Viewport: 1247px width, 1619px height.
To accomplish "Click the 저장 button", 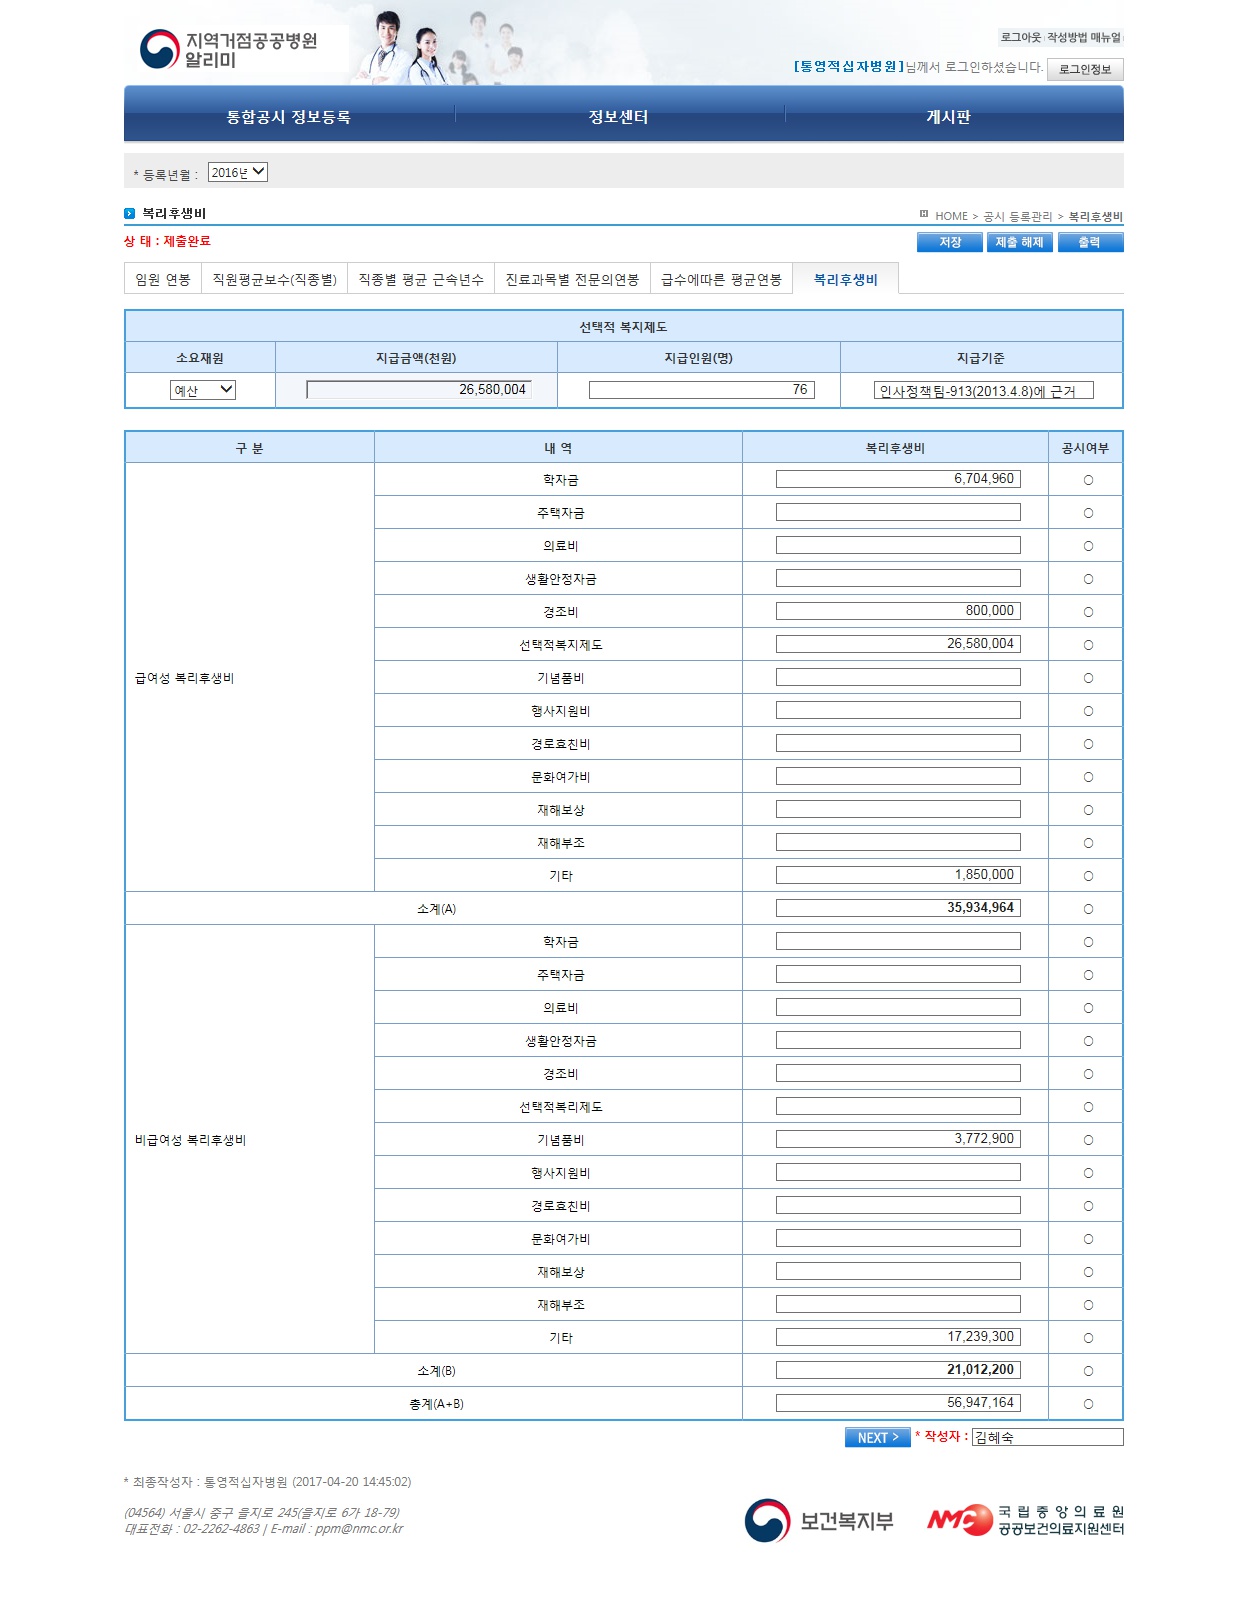I will pyautogui.click(x=949, y=243).
